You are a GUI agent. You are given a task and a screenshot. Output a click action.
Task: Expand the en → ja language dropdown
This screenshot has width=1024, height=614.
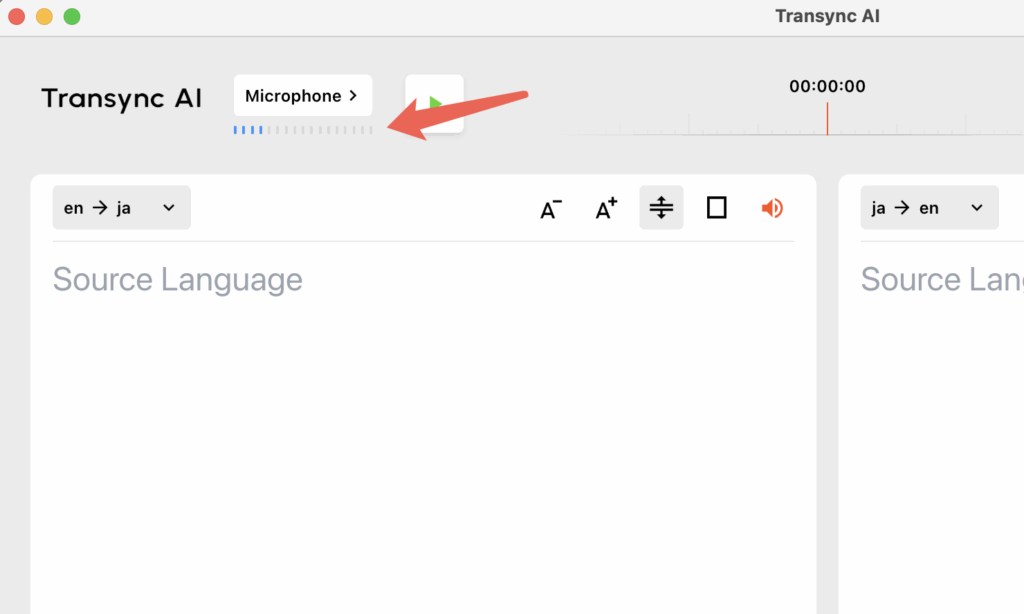(121, 208)
